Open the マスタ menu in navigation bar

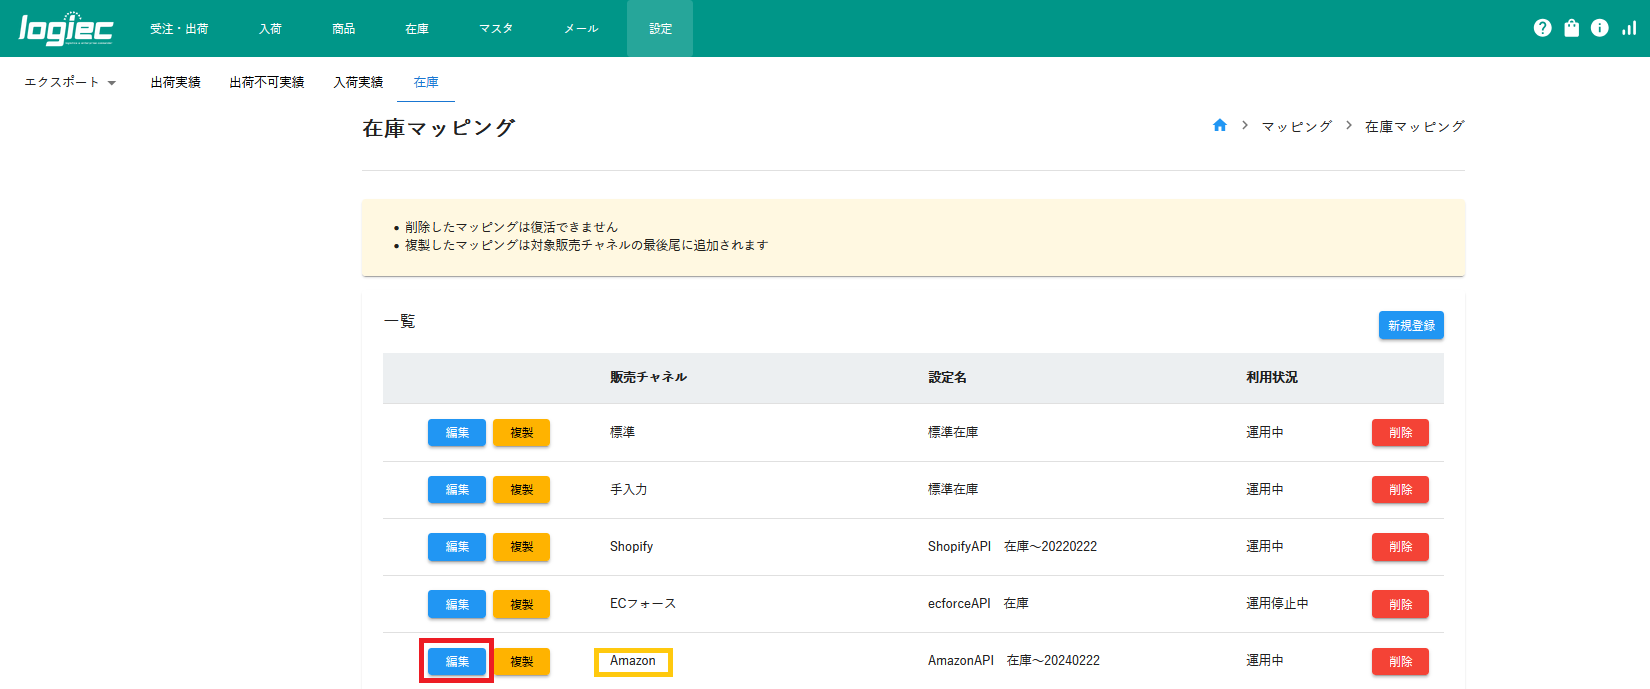click(x=496, y=29)
